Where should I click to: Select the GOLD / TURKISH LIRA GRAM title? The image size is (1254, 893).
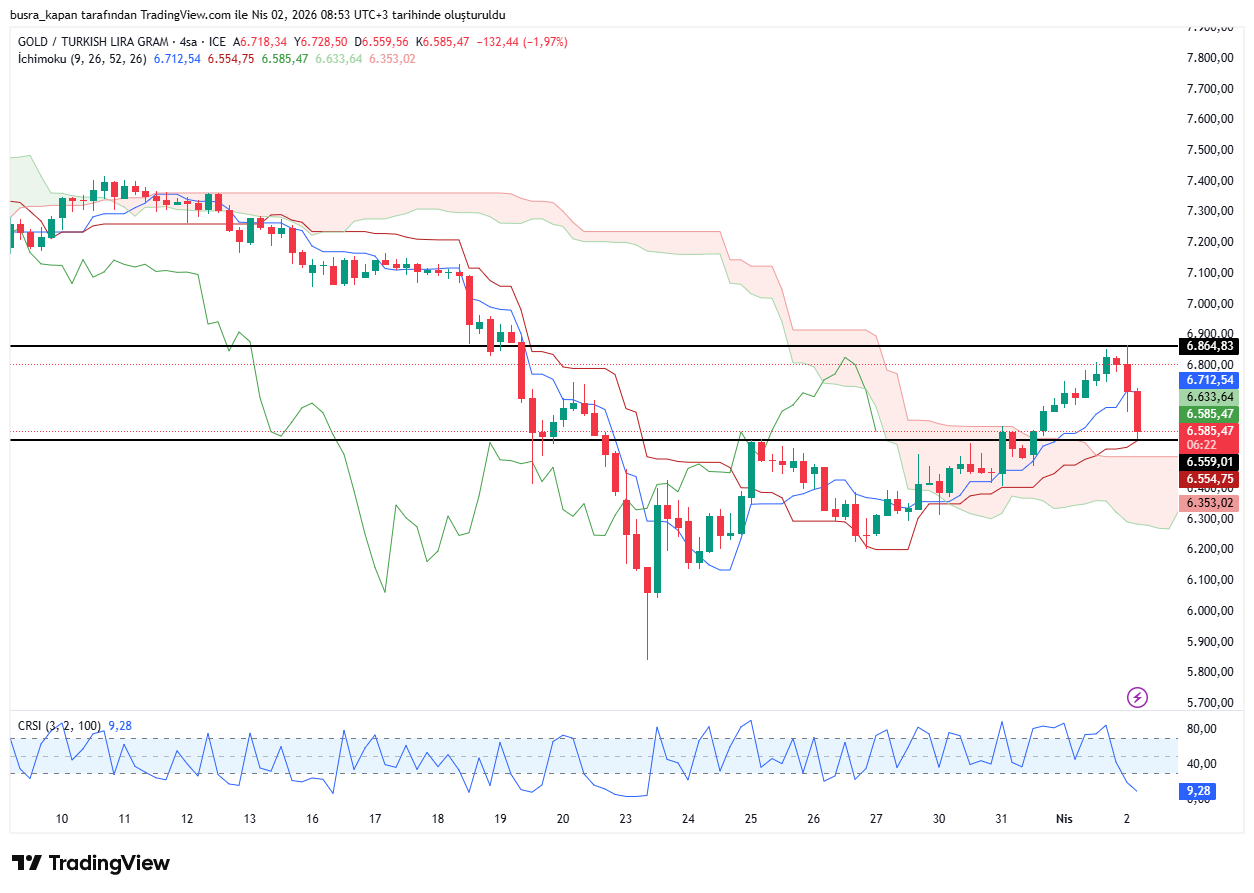tap(94, 42)
